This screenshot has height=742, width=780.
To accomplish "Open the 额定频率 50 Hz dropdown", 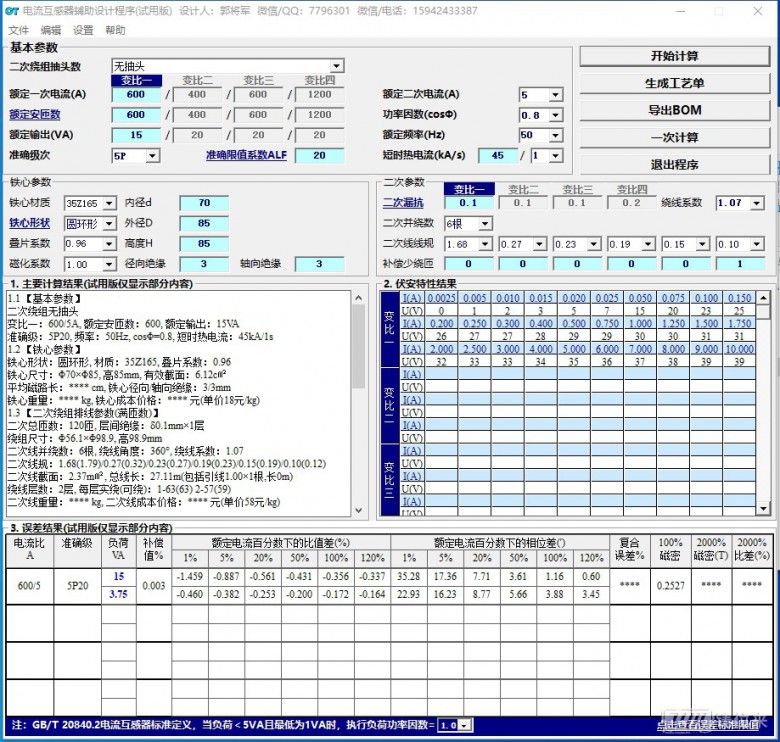I will (x=555, y=135).
